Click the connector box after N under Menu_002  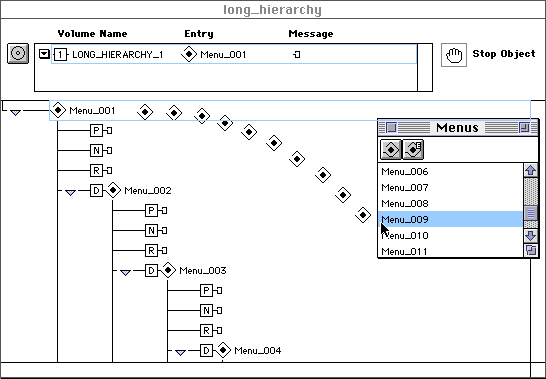point(164,230)
